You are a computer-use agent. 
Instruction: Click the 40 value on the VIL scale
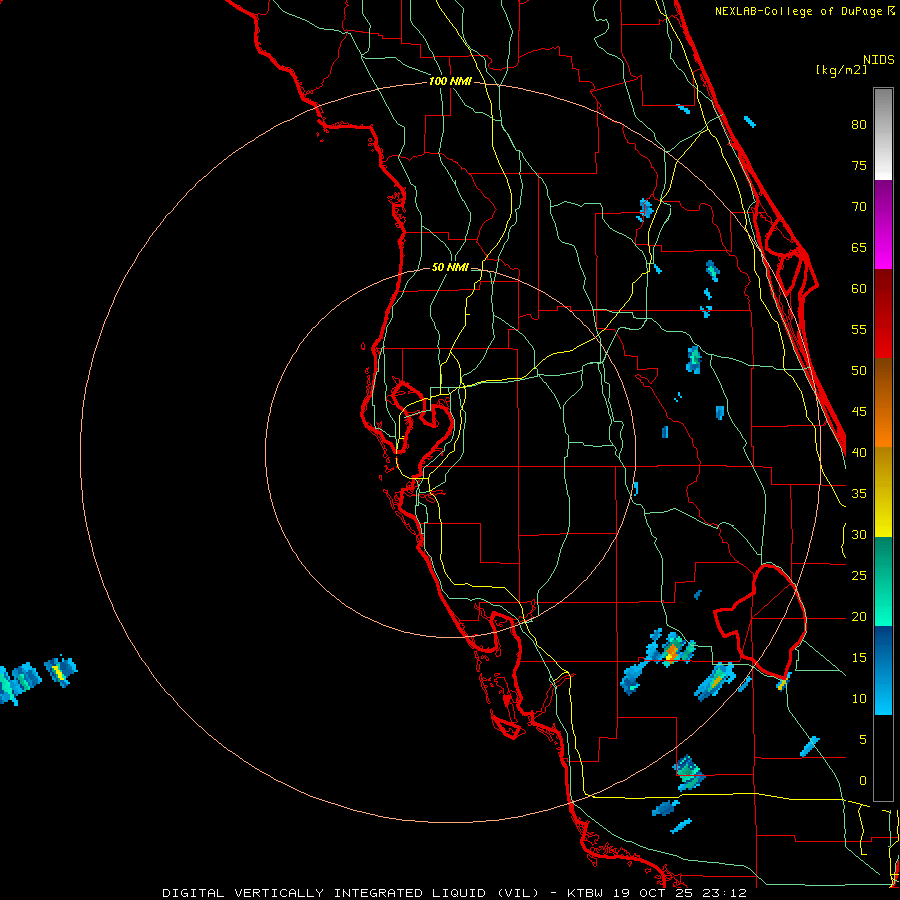point(859,453)
